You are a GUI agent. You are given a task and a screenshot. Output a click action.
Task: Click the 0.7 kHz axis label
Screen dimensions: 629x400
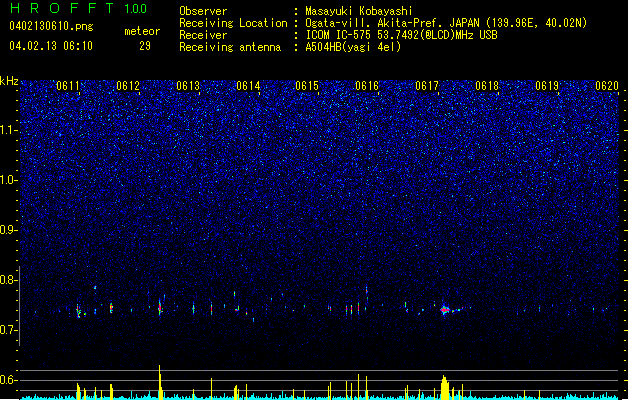click(8, 330)
